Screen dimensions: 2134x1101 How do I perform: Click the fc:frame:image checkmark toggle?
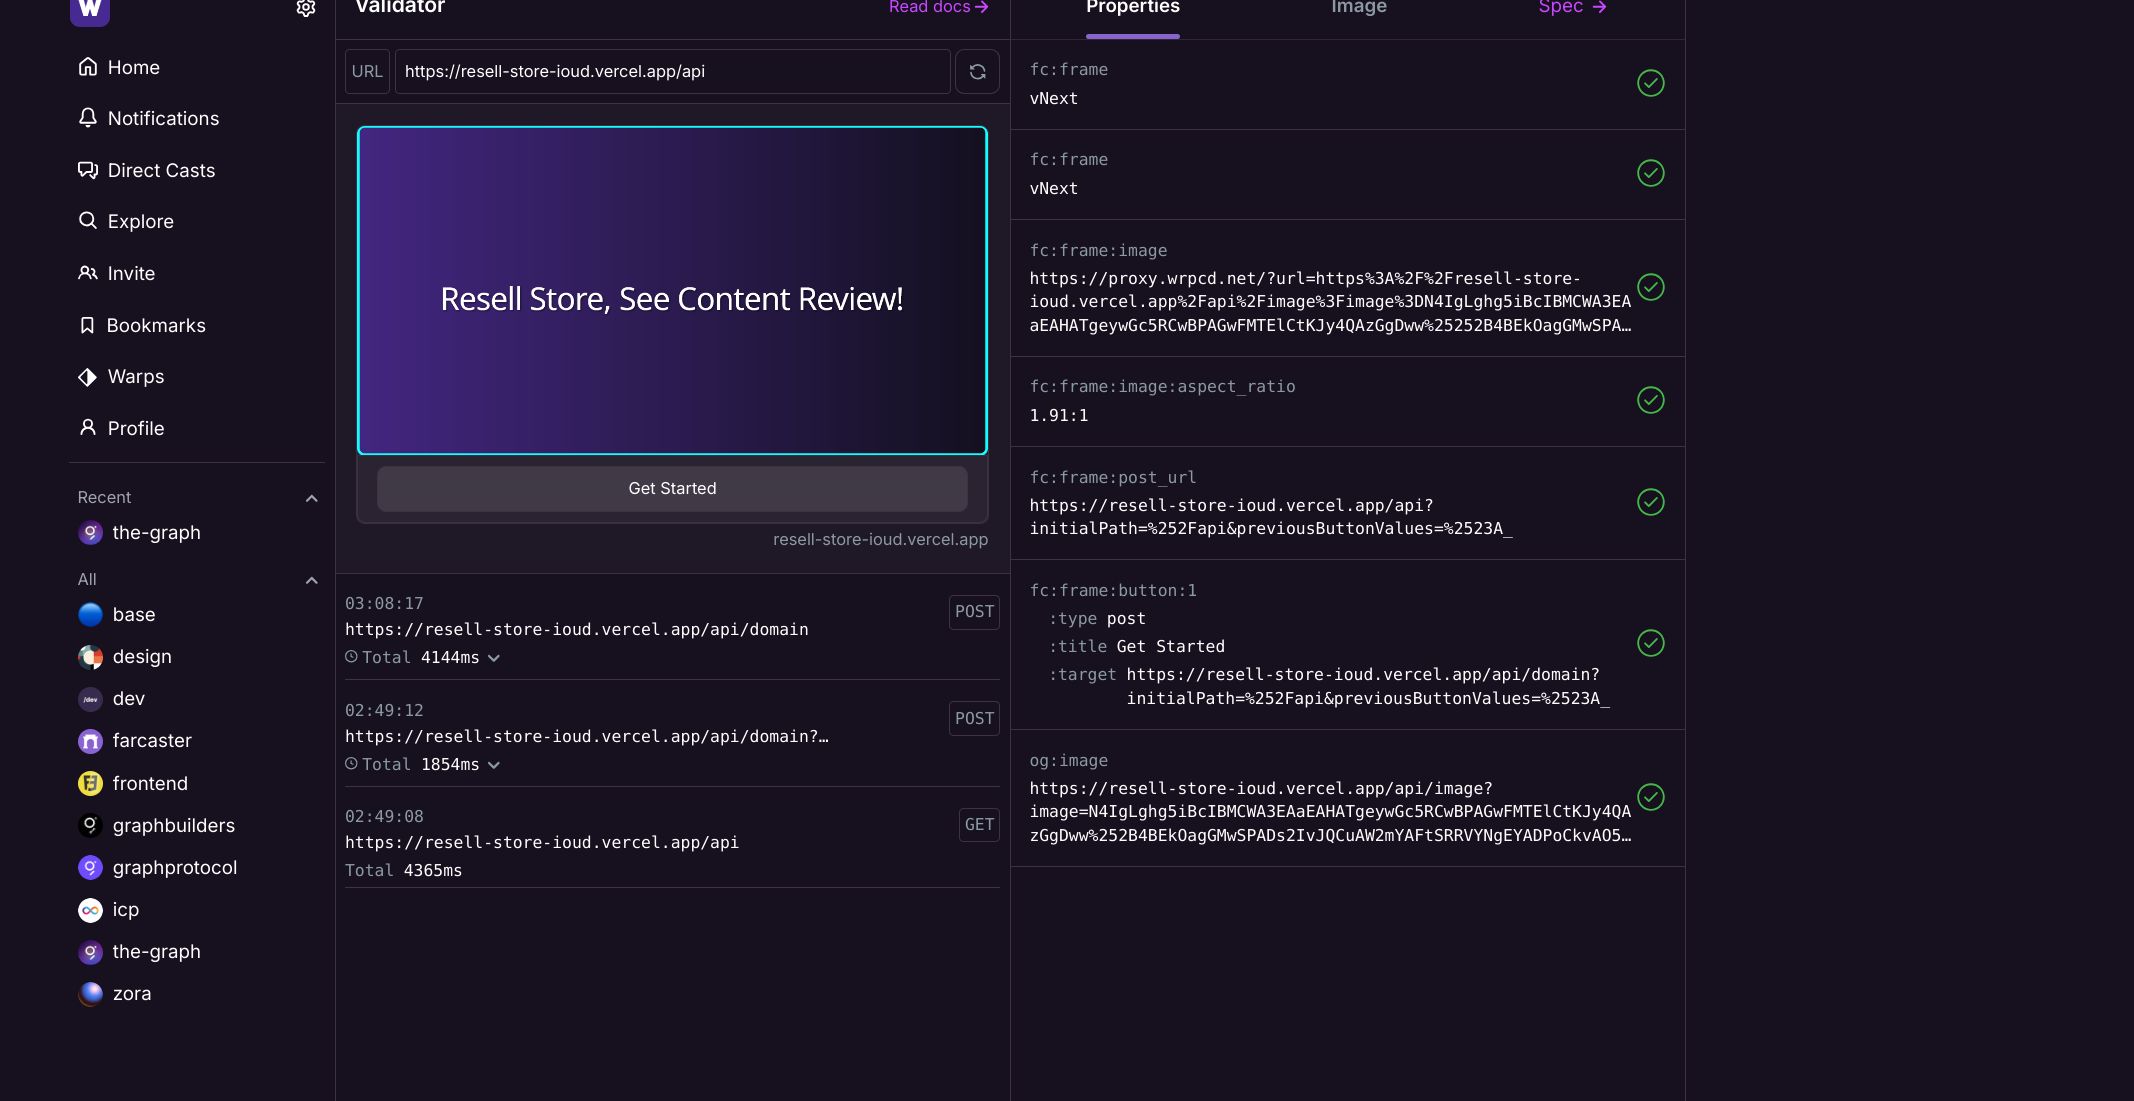click(x=1650, y=286)
